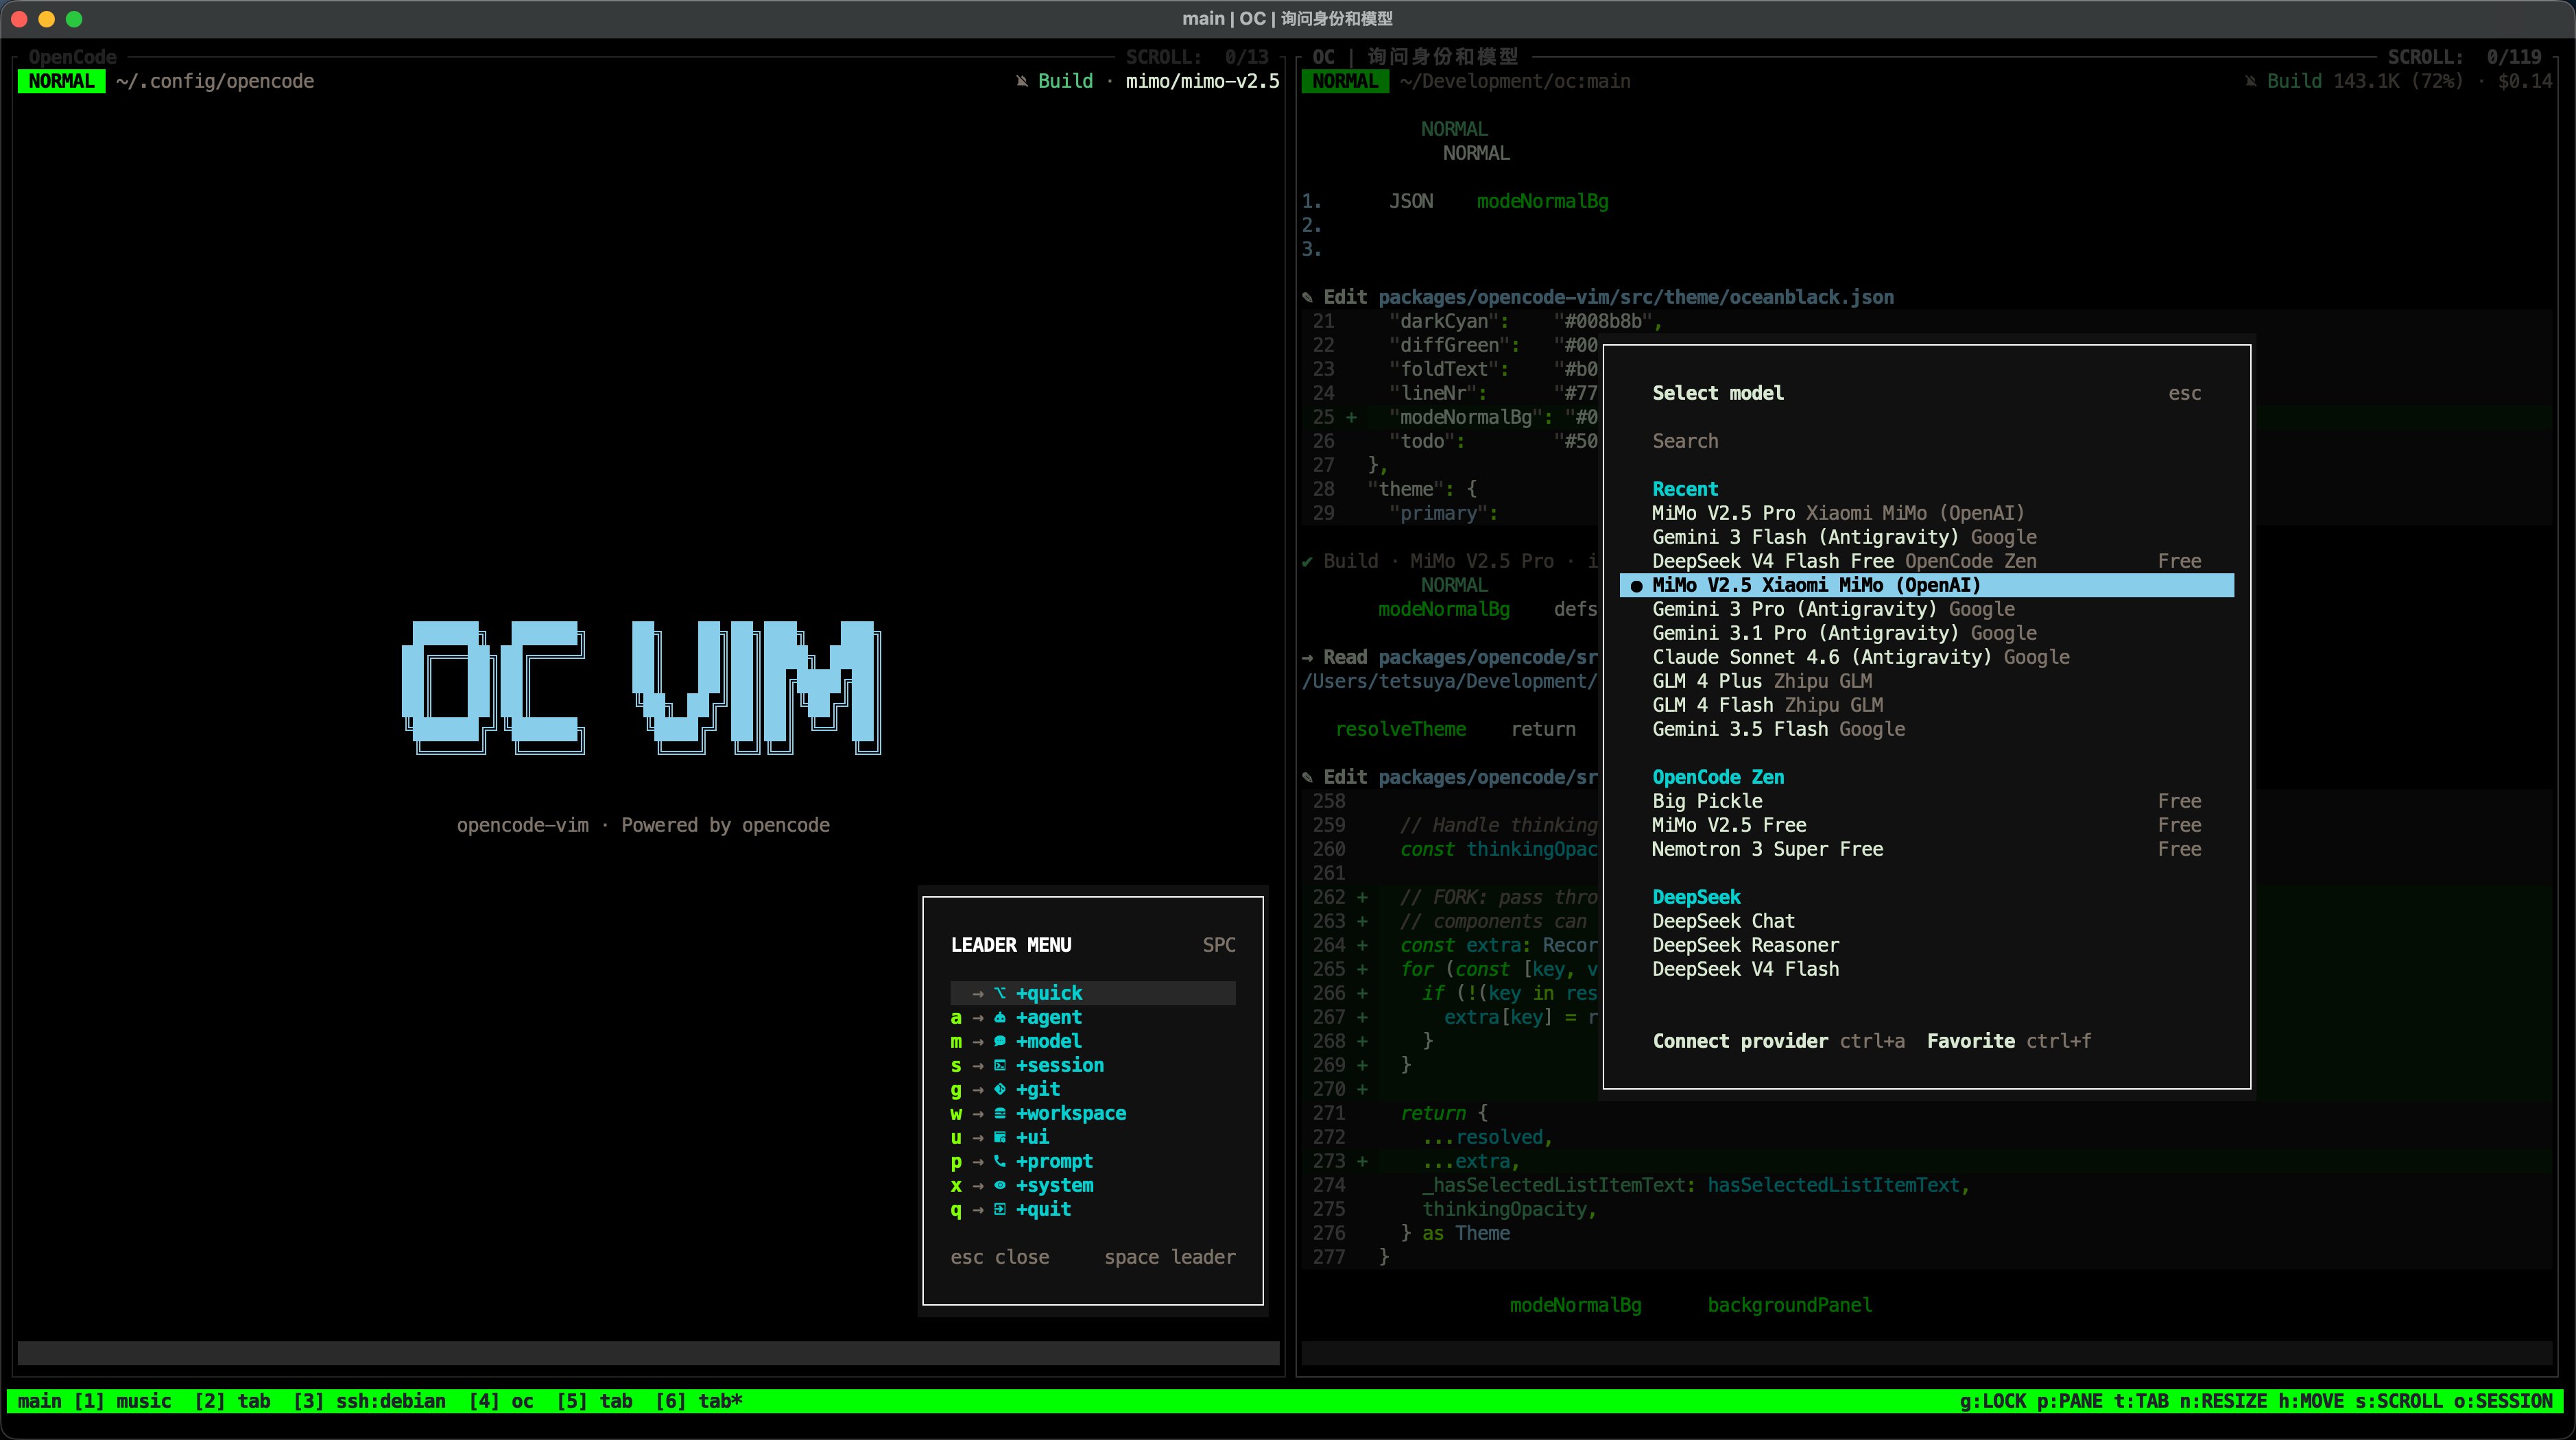This screenshot has height=1440, width=2576.
Task: Select the Big Pickle model
Action: [1926, 801]
